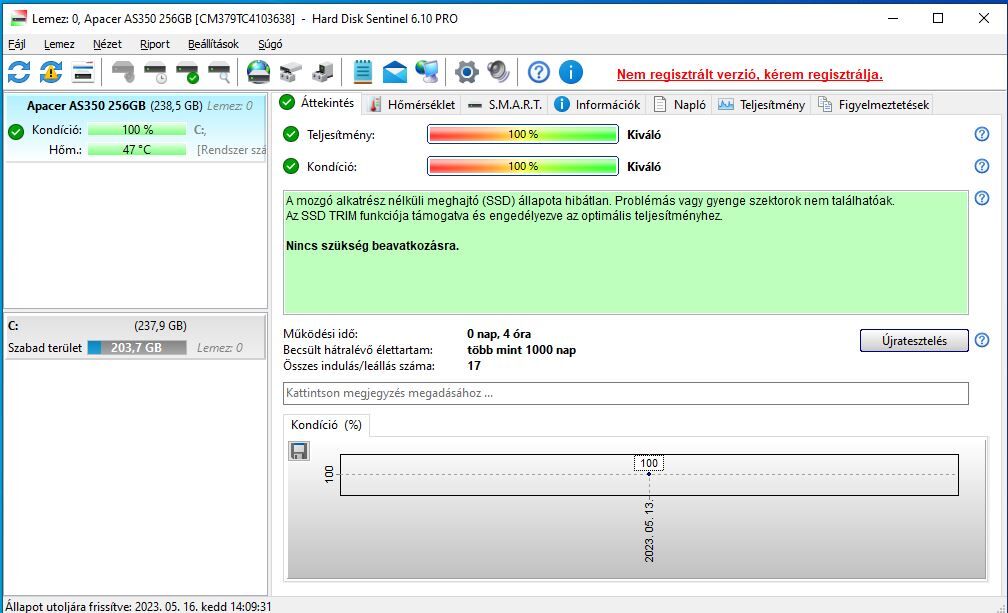1008x613 pixels.
Task: Open the Riport menu
Action: click(x=155, y=44)
